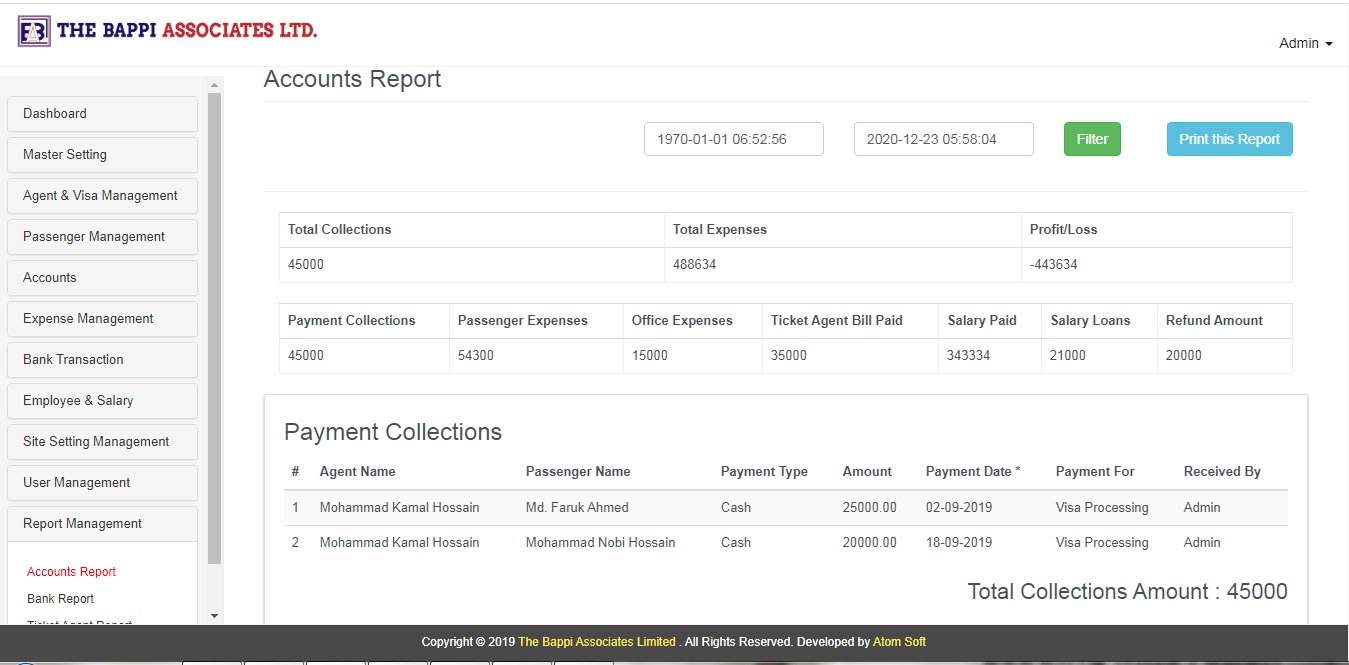Navigate to Passenger Management
1349x665 pixels.
coord(93,236)
